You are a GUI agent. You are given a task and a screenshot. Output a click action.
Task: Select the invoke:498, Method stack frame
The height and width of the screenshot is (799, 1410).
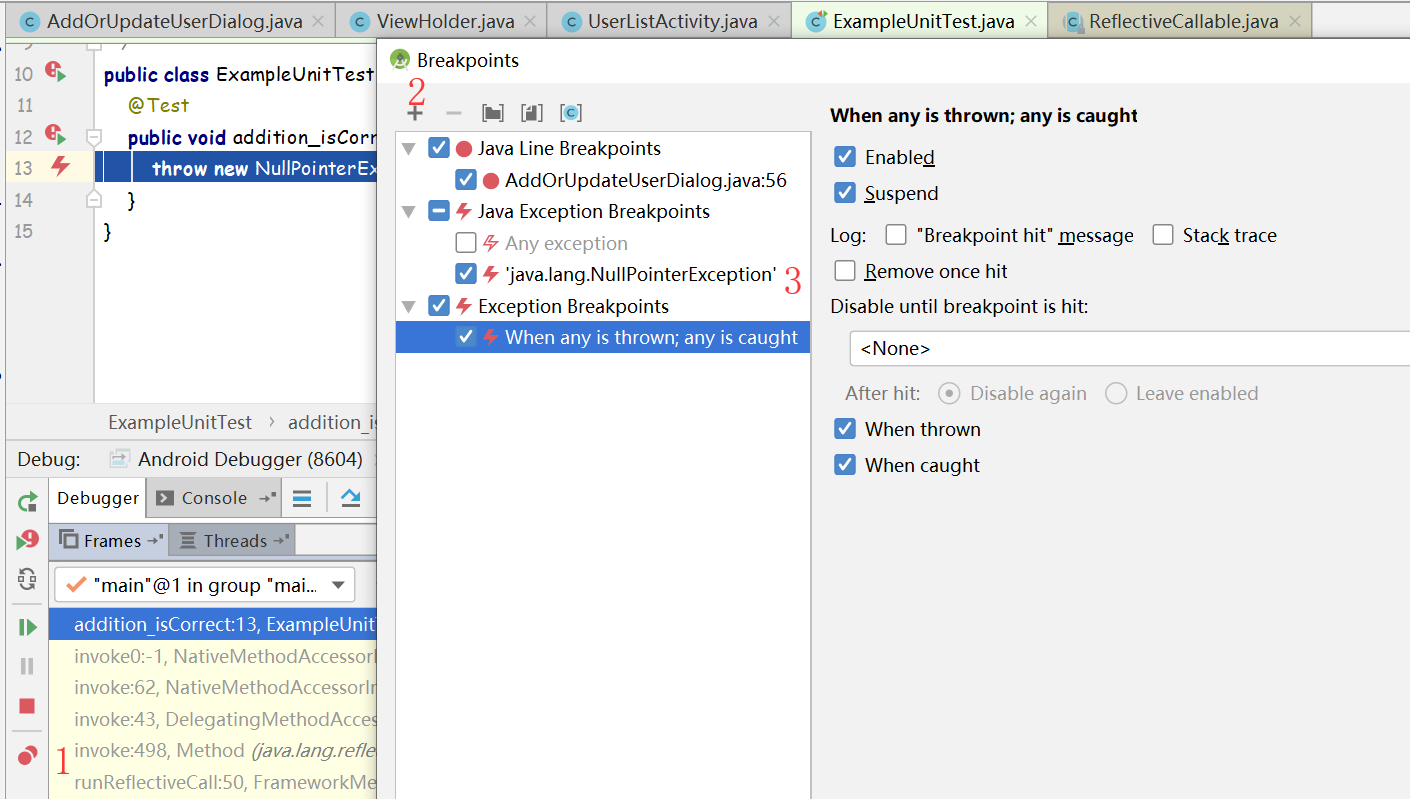[x=212, y=751]
